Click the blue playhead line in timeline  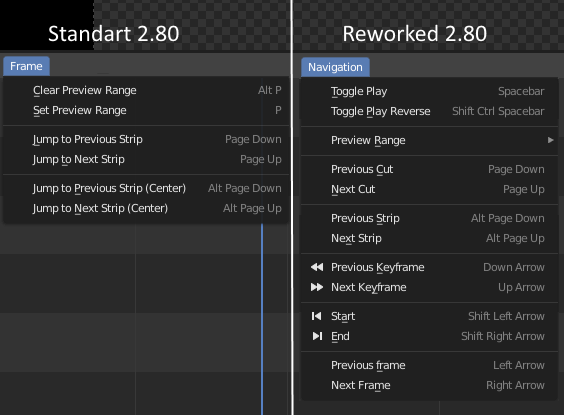(262, 319)
